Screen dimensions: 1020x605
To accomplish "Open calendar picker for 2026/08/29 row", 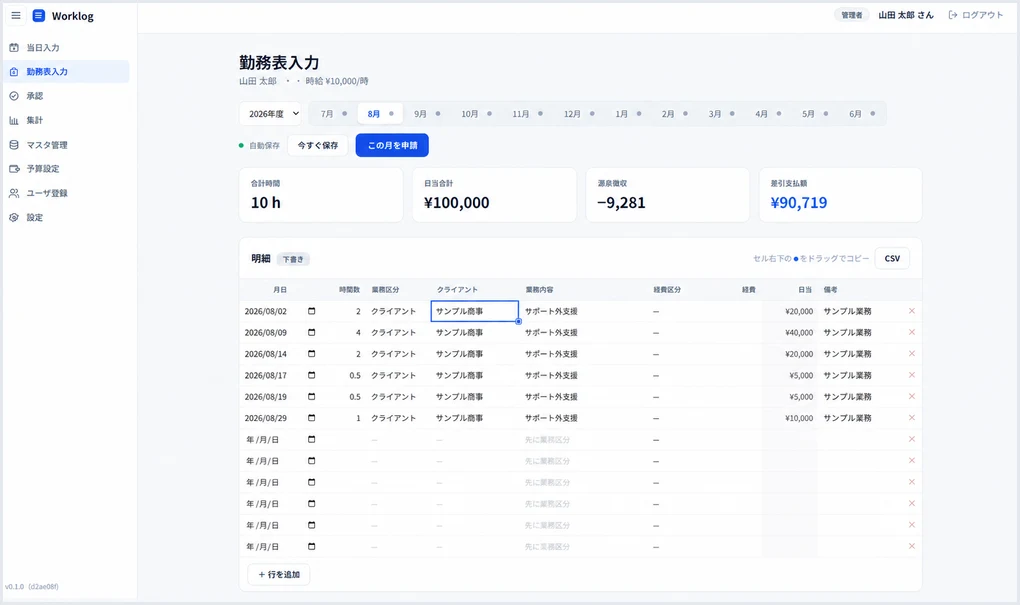I will point(312,418).
